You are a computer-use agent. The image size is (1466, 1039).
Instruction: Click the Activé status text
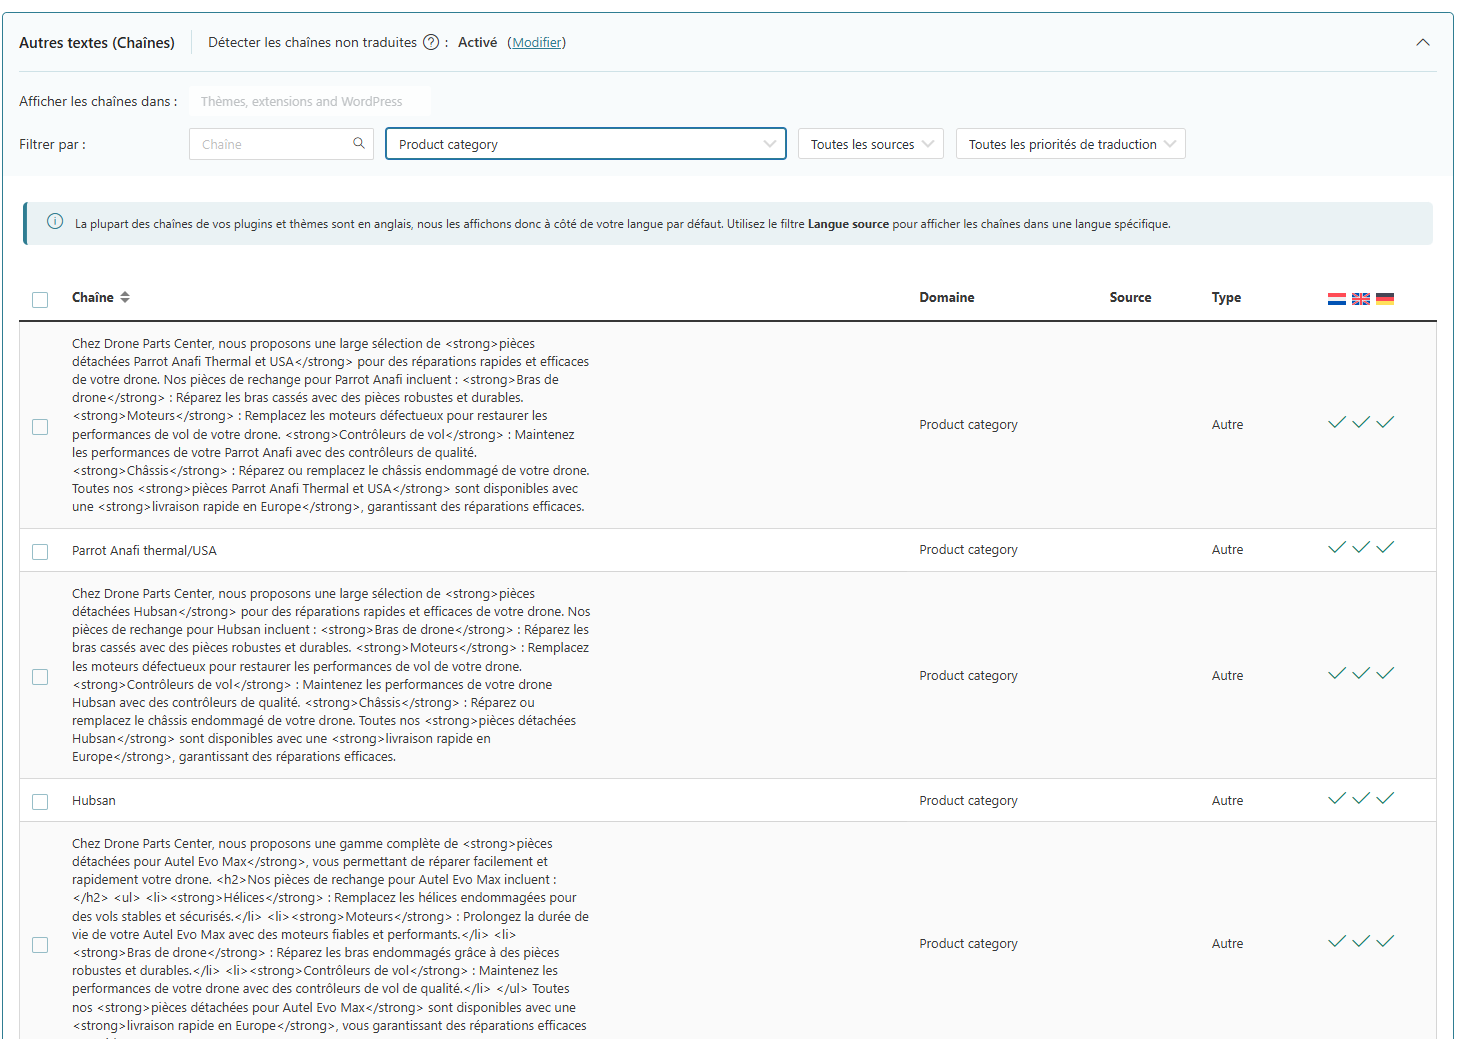click(x=477, y=42)
